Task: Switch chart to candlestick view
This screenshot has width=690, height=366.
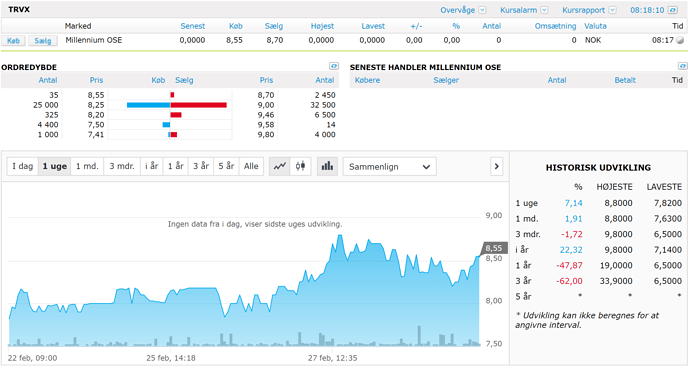Action: point(301,166)
